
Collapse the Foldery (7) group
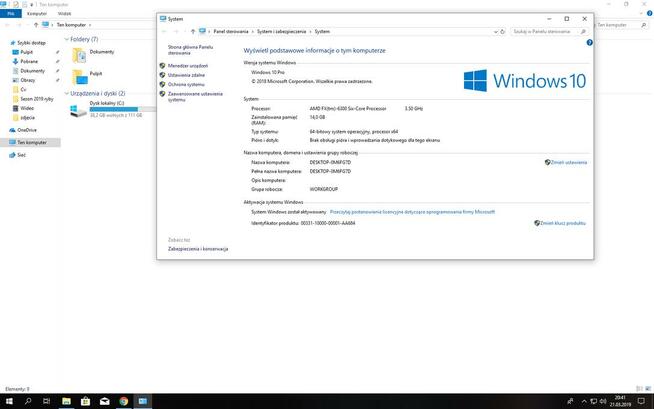tap(66, 39)
